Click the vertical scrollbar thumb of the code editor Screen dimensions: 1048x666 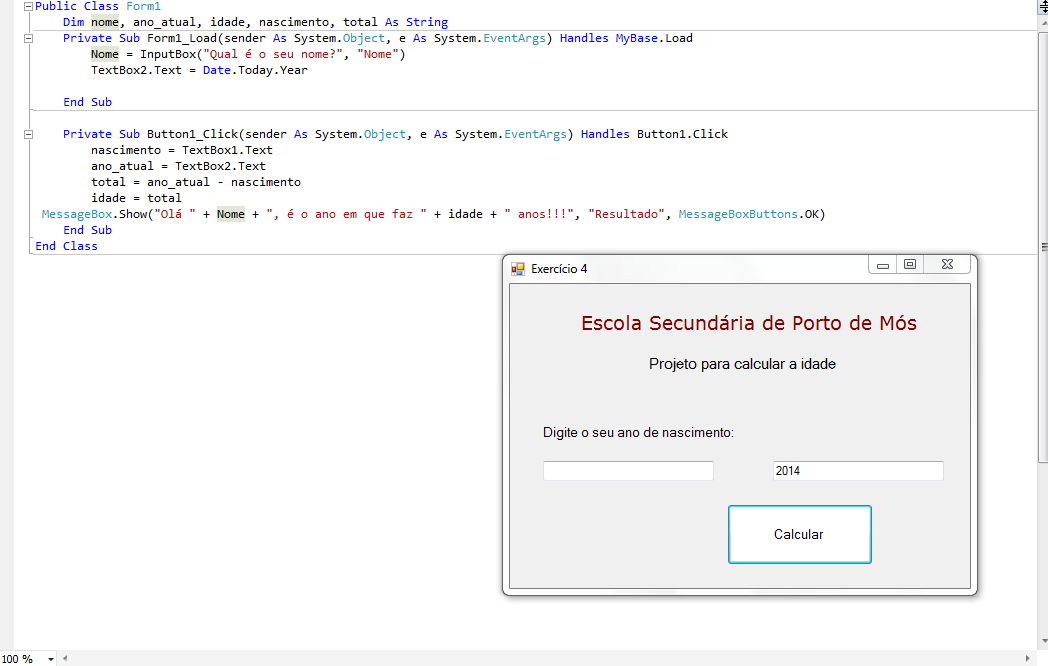1043,246
